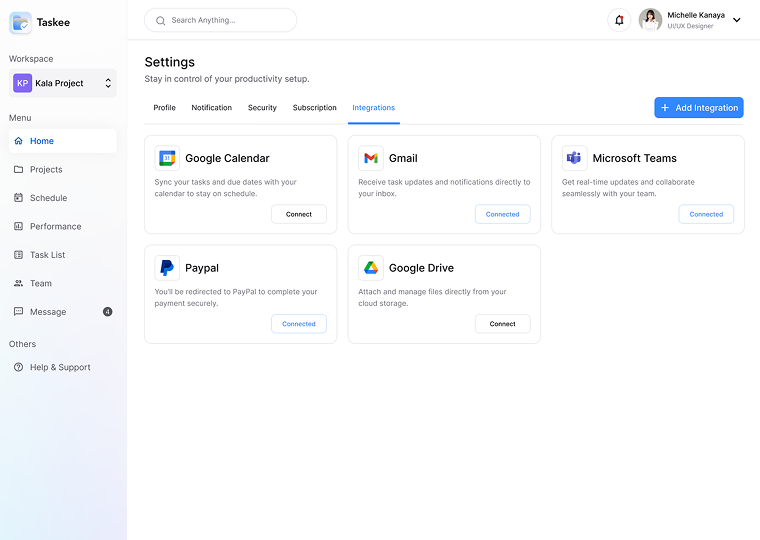
Task: Open Task List from the sidebar
Action: (63, 255)
